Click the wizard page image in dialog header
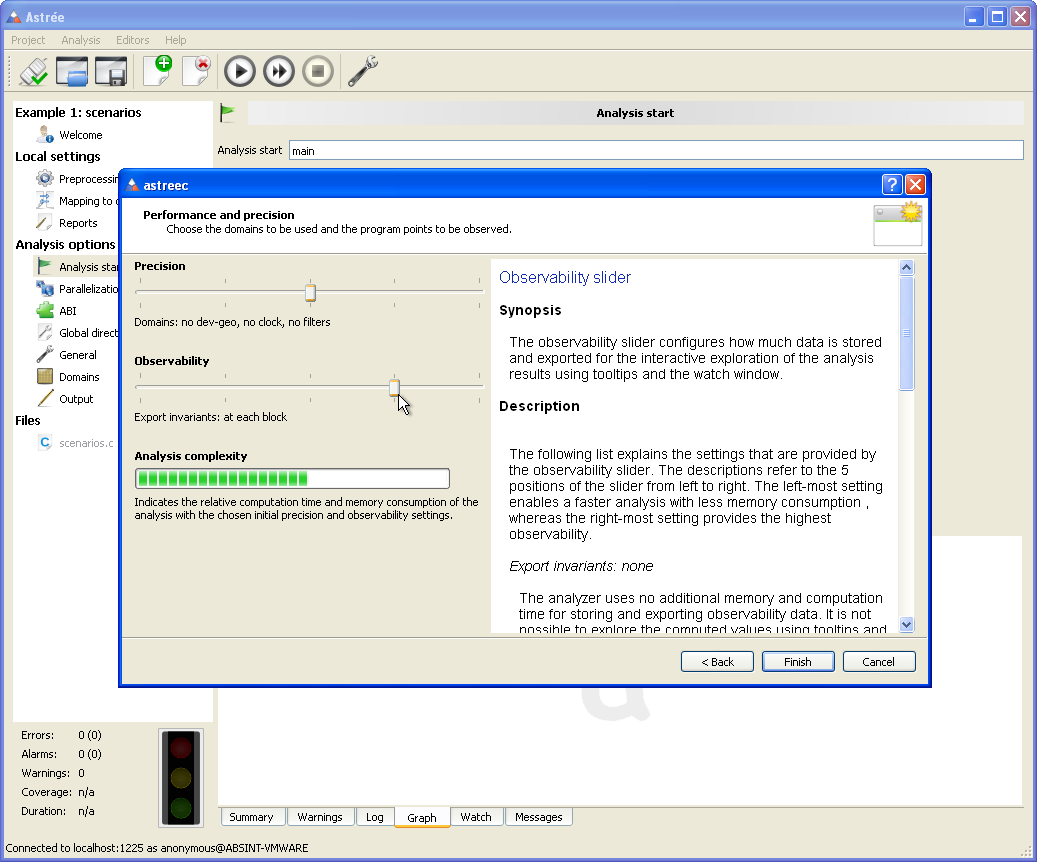1037x862 pixels. 898,224
